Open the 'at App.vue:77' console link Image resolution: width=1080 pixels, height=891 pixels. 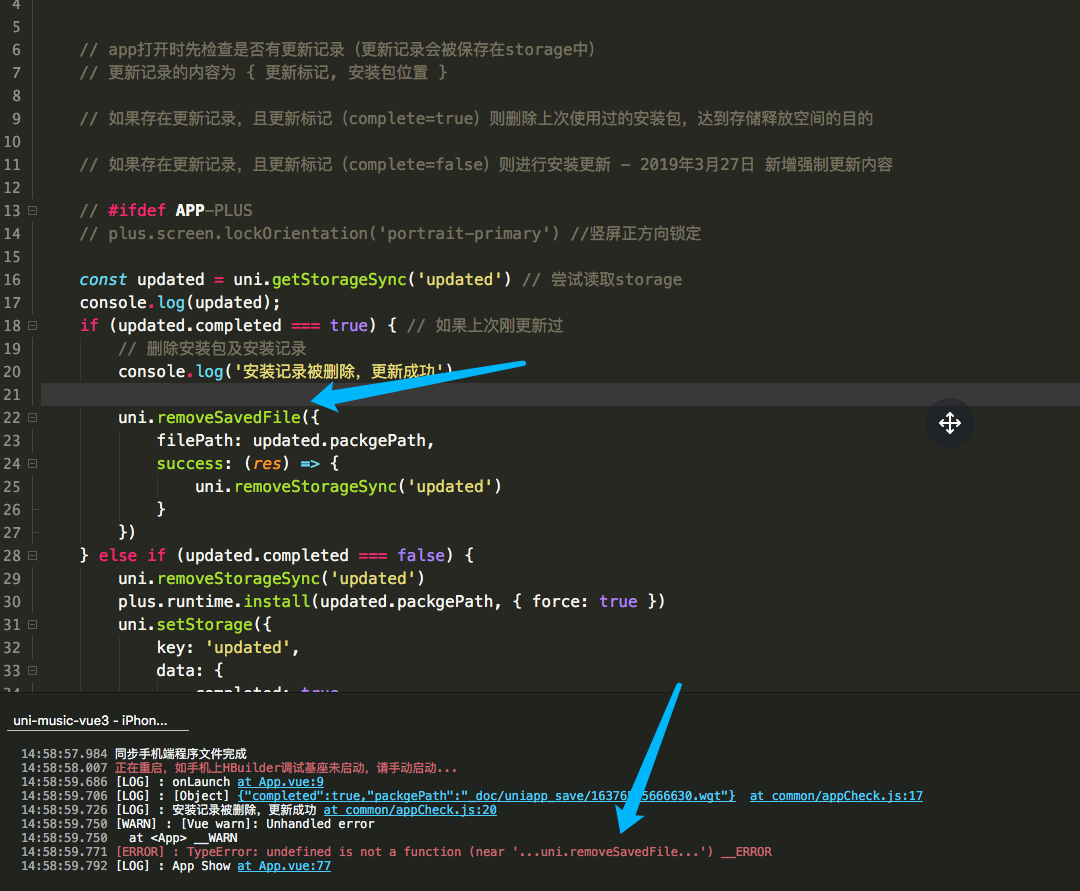coord(283,866)
